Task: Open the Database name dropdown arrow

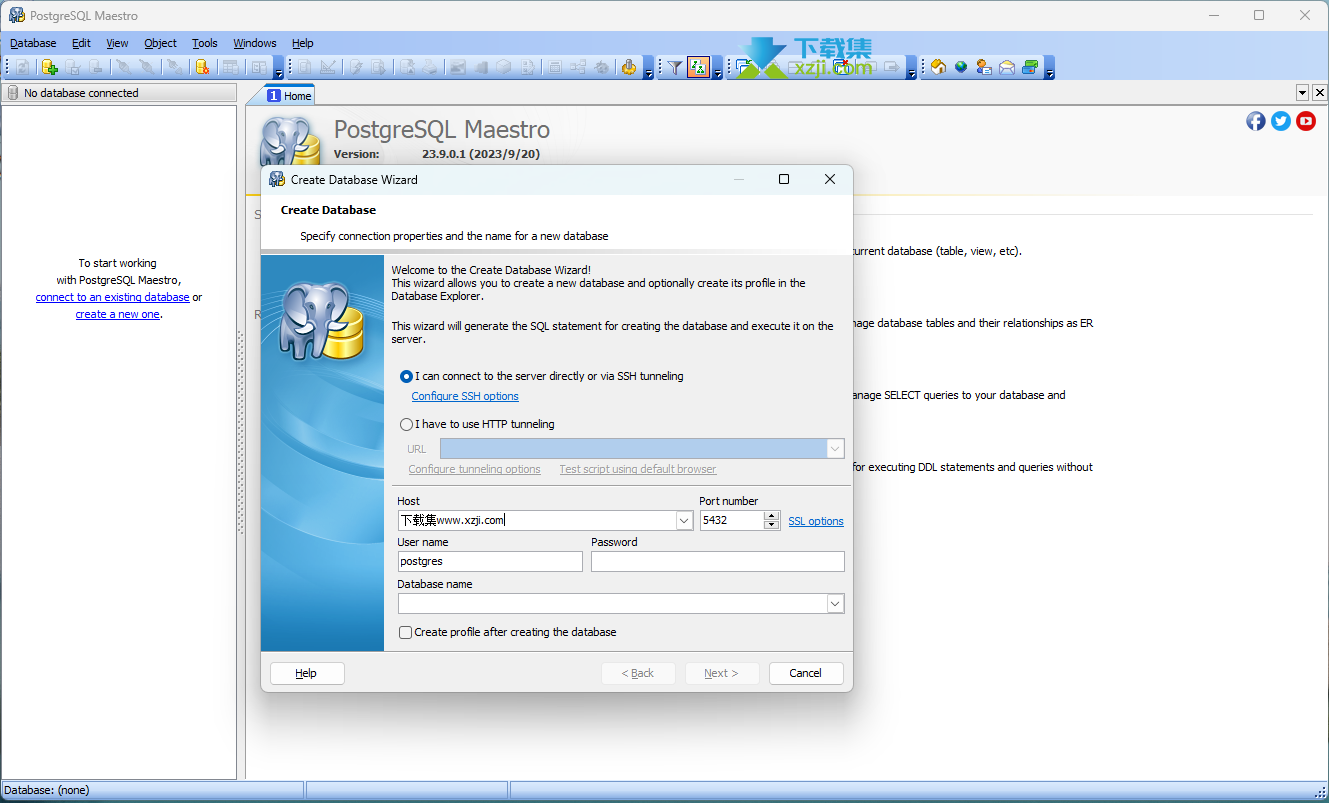Action: 835,604
